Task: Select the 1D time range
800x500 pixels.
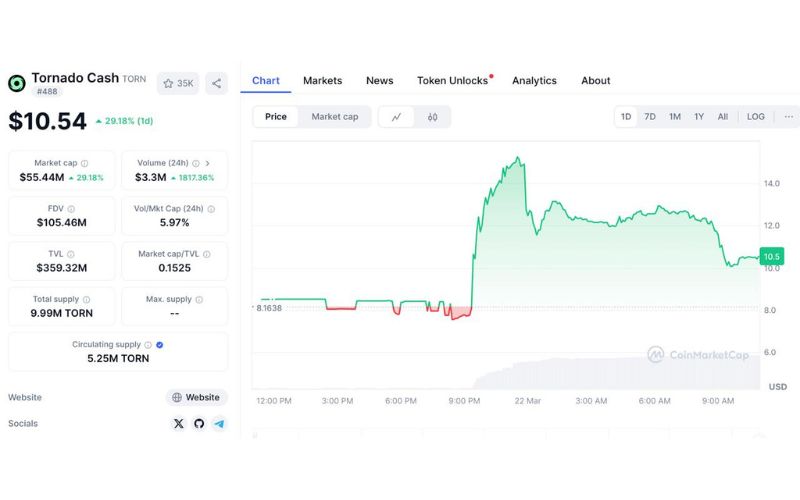Action: (x=626, y=117)
